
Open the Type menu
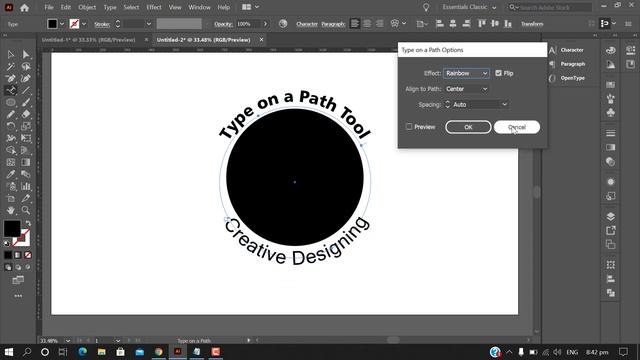110,7
